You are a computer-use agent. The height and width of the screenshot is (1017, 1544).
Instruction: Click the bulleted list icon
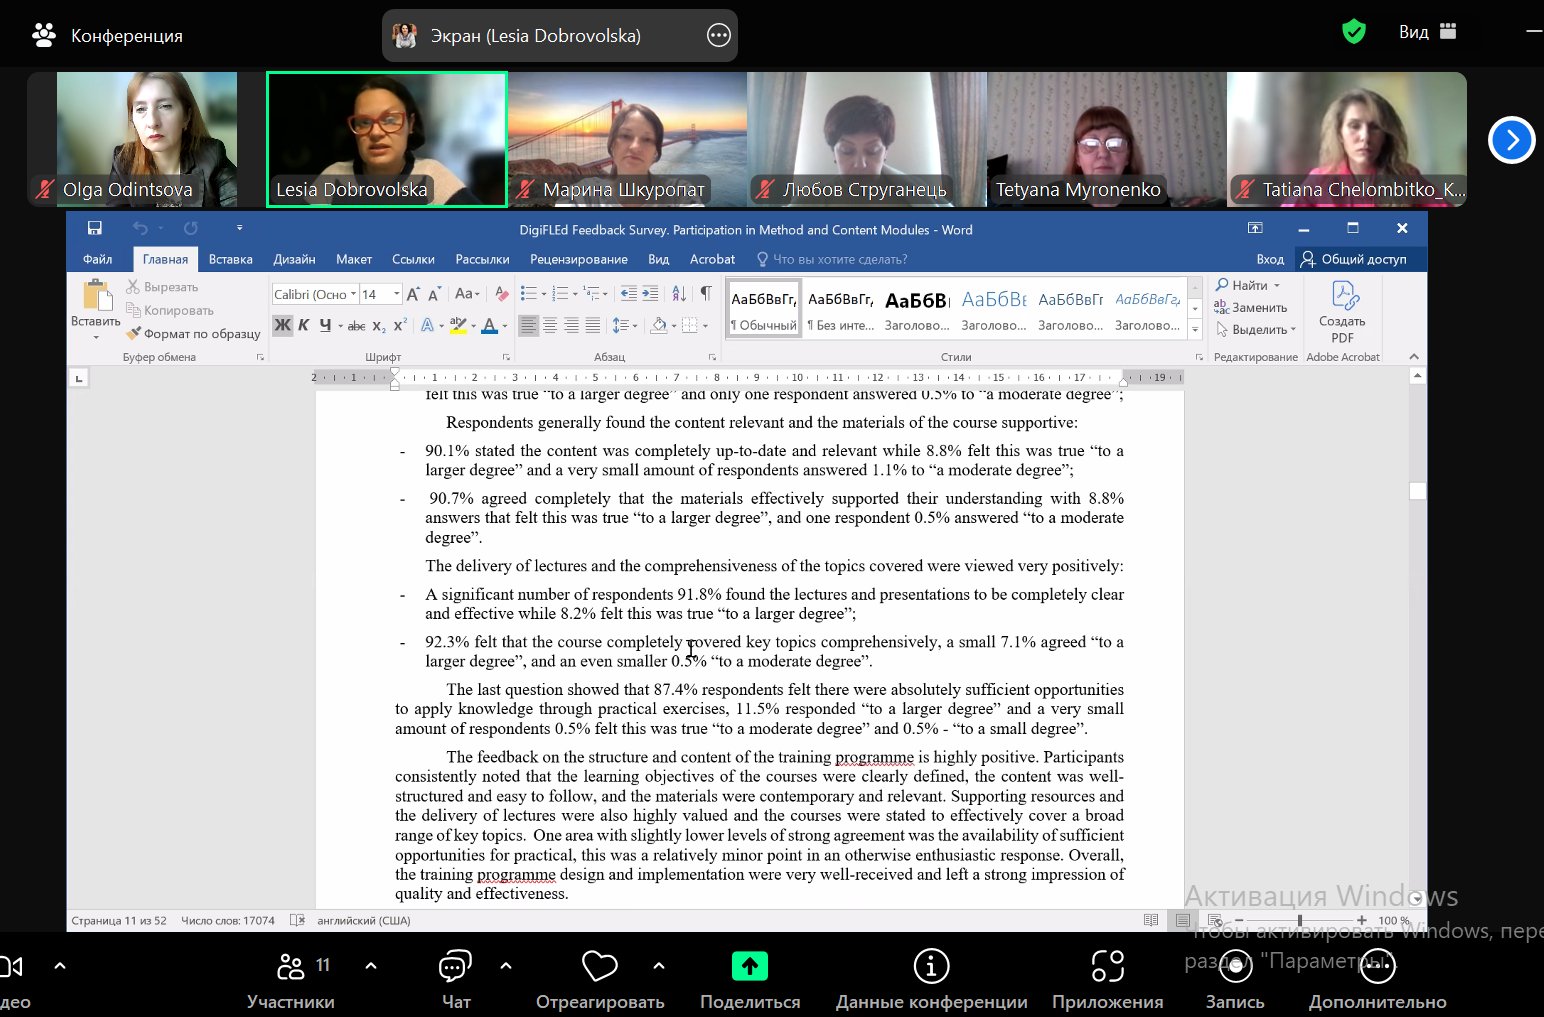click(529, 294)
